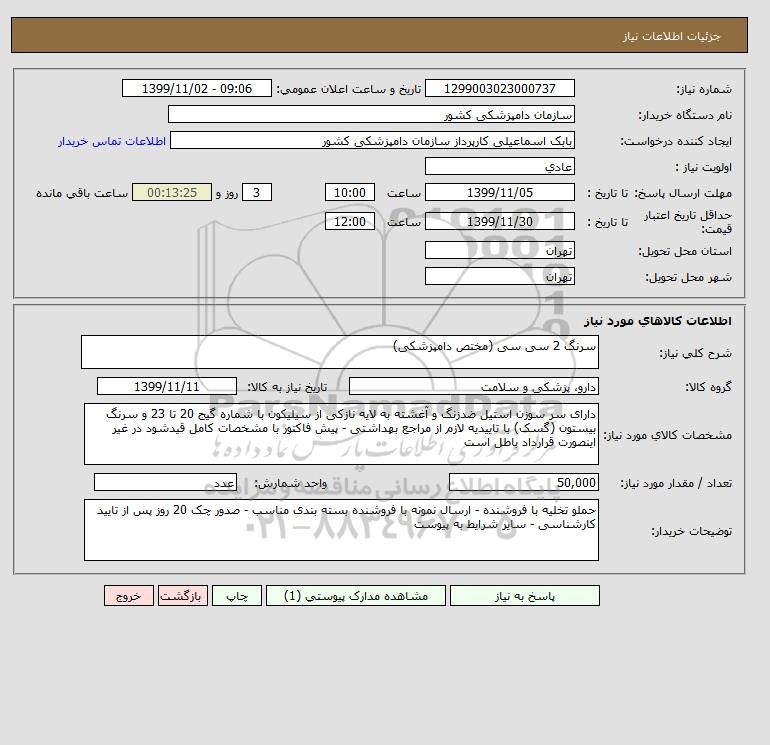Click price validity hour 12:00

coord(350,221)
